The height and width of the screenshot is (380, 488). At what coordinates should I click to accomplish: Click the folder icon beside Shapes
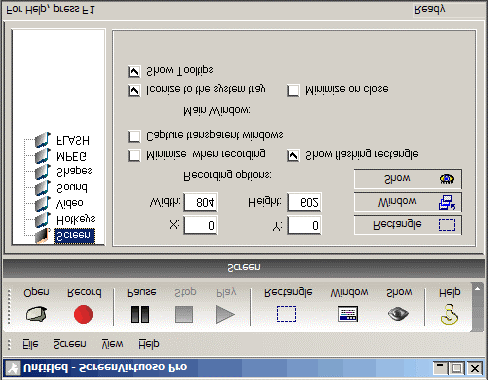(43, 172)
